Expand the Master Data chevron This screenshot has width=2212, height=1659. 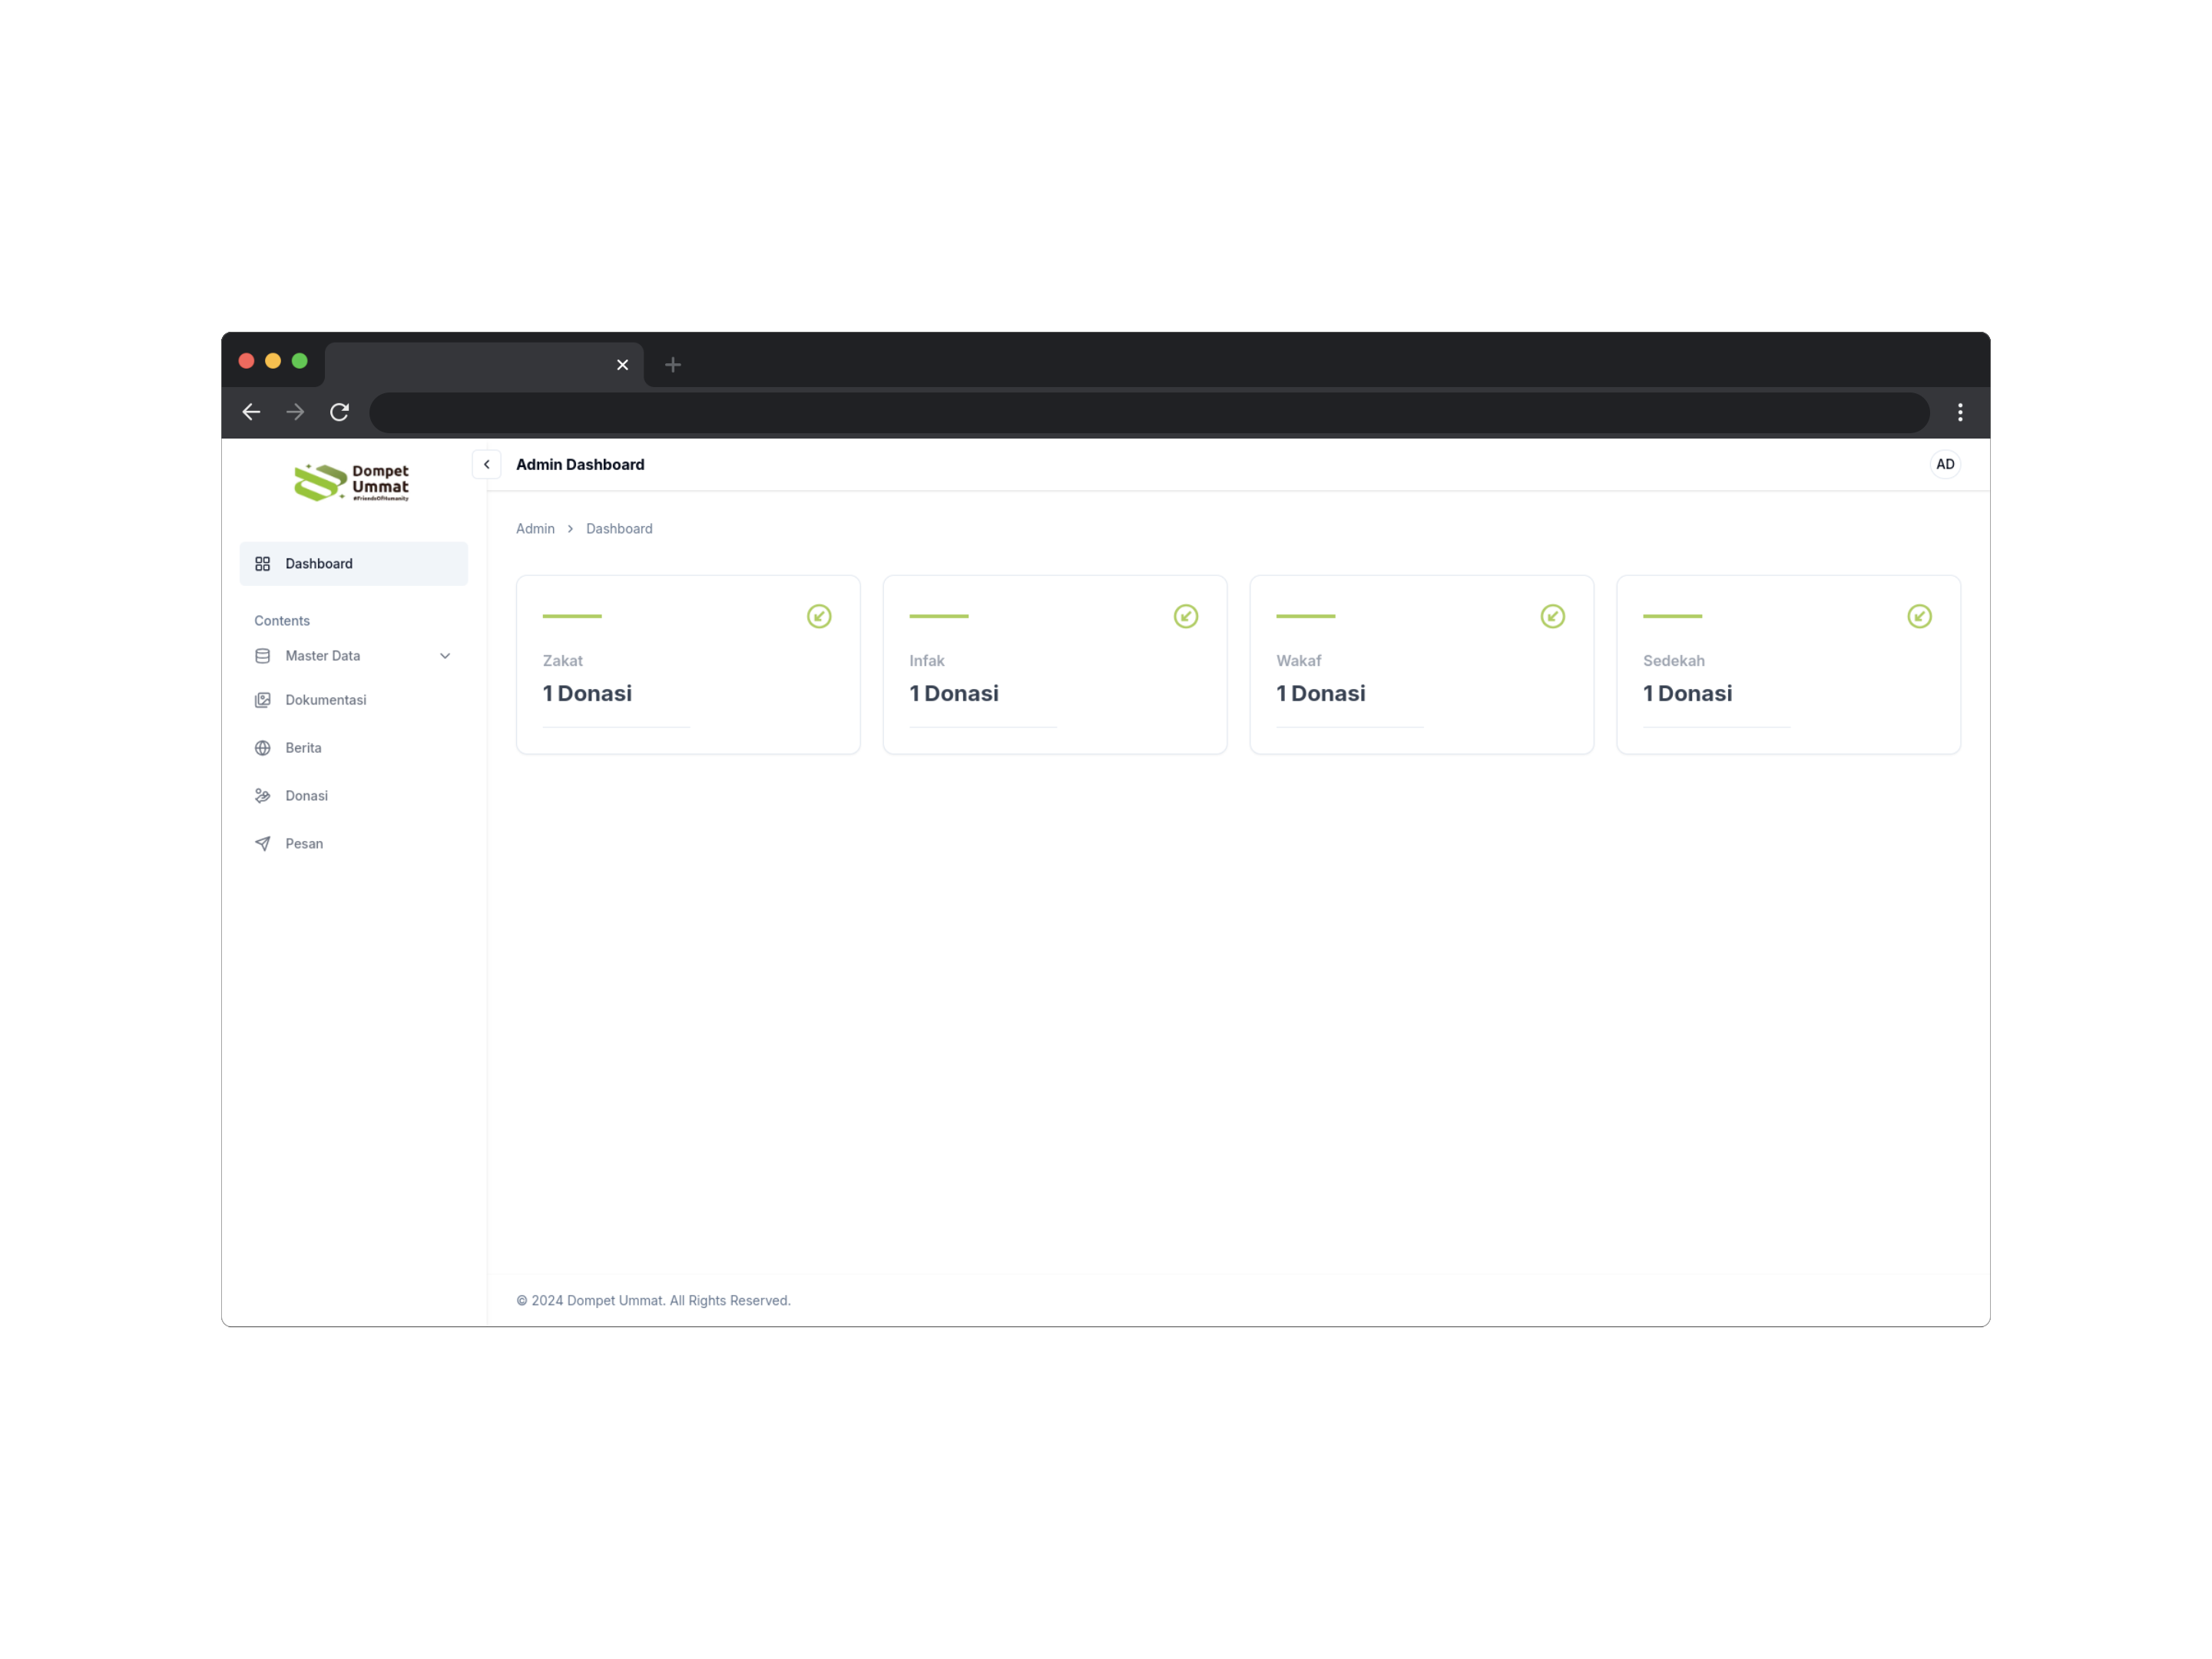tap(445, 656)
